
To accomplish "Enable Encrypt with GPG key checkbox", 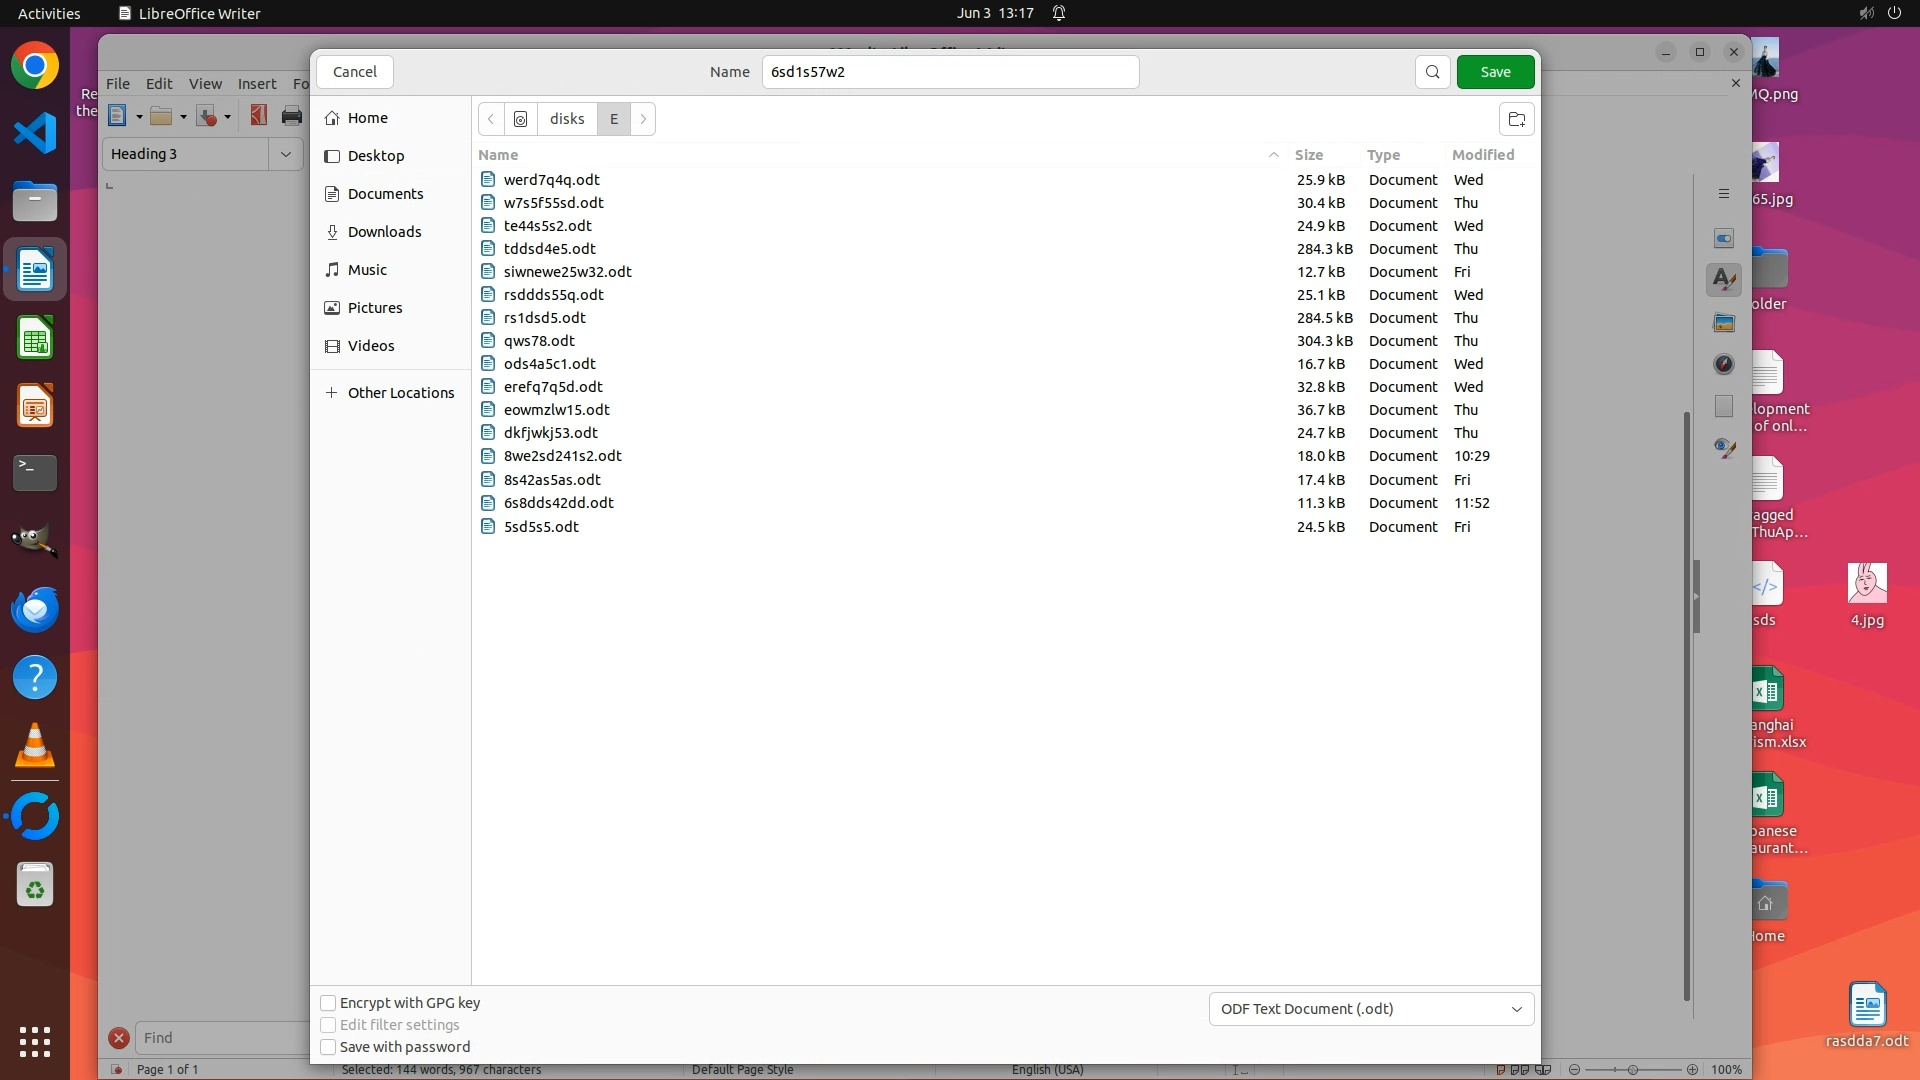I will click(328, 1003).
